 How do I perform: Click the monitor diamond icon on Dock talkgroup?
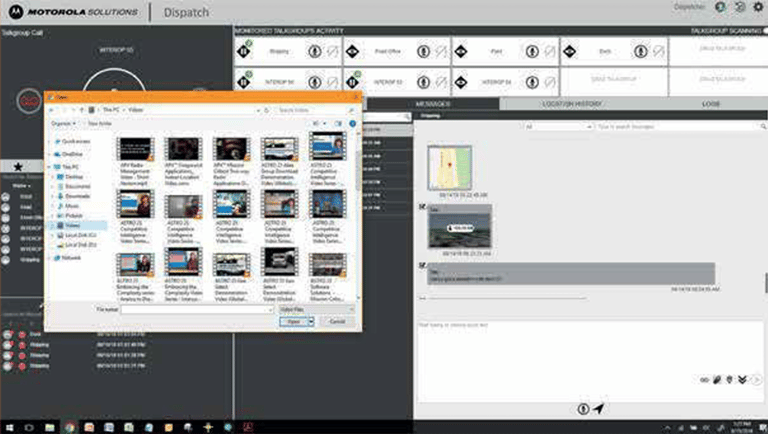570,51
